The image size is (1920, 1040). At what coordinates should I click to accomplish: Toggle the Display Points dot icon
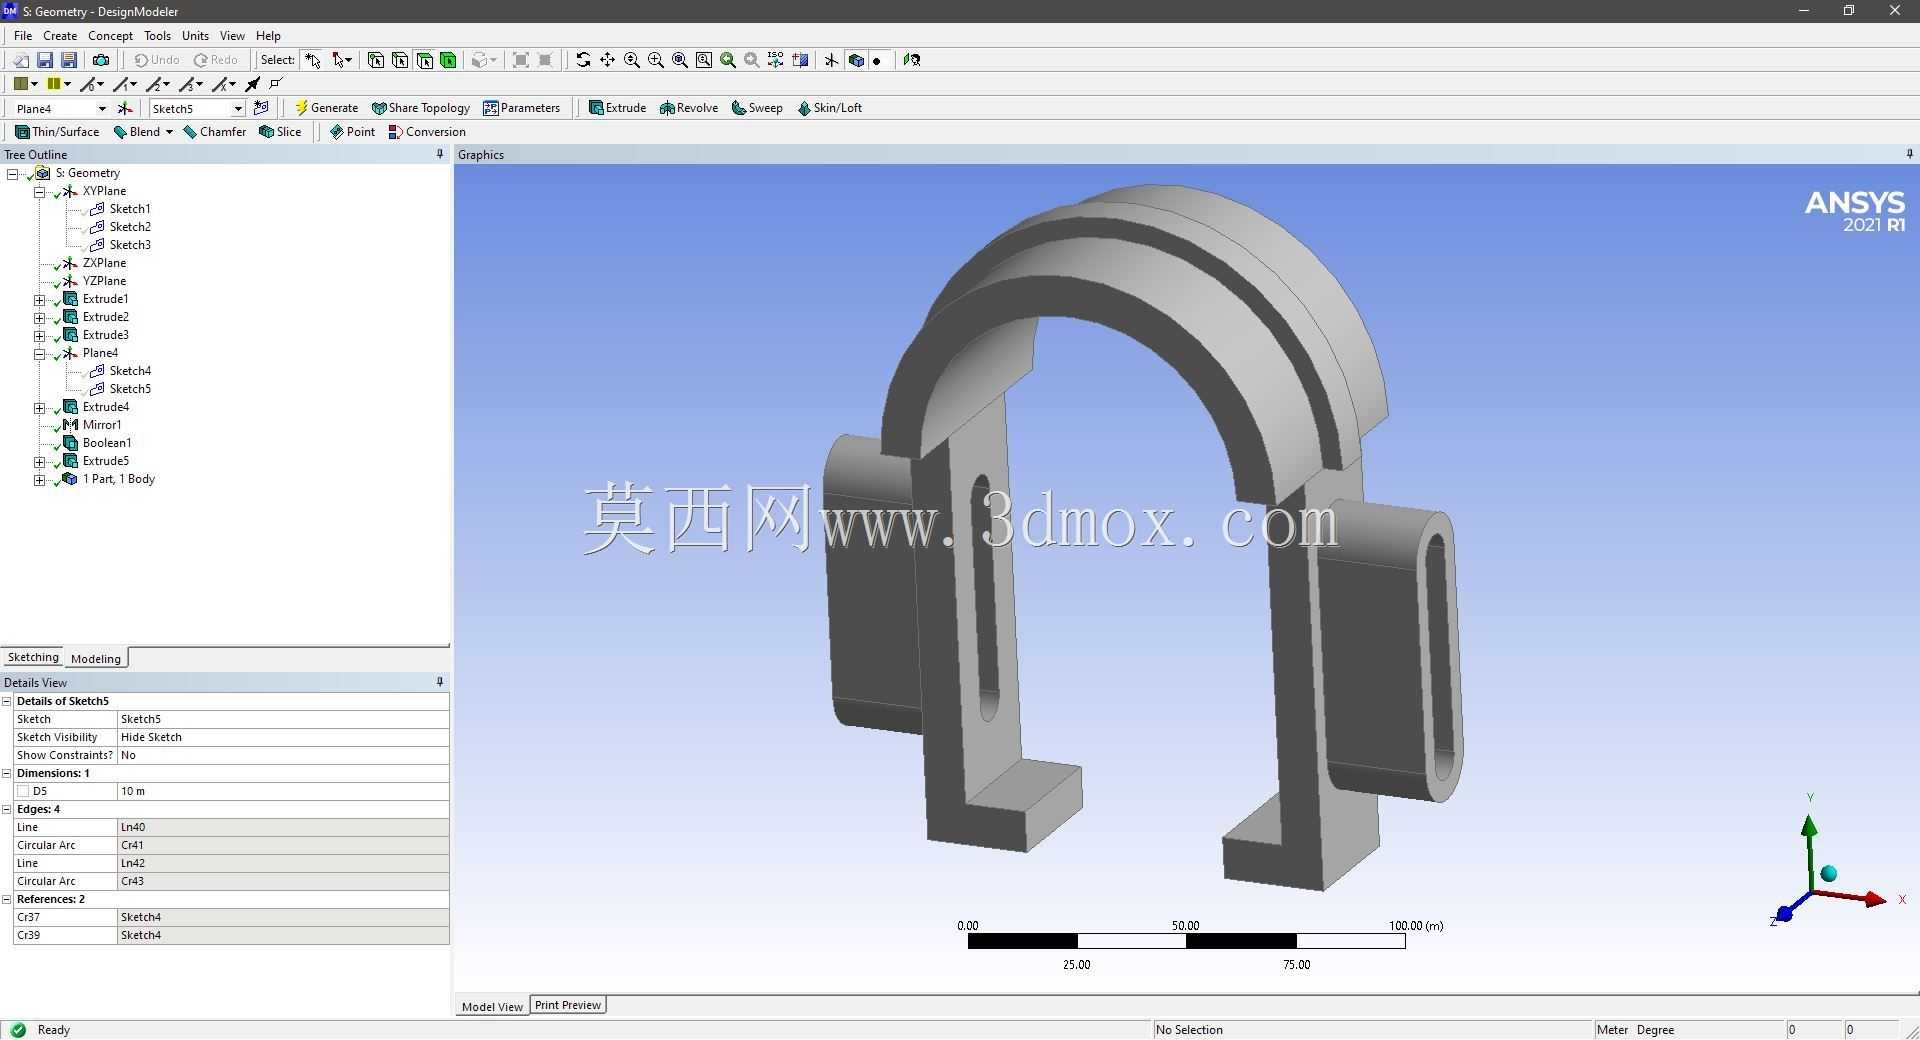pyautogui.click(x=877, y=61)
